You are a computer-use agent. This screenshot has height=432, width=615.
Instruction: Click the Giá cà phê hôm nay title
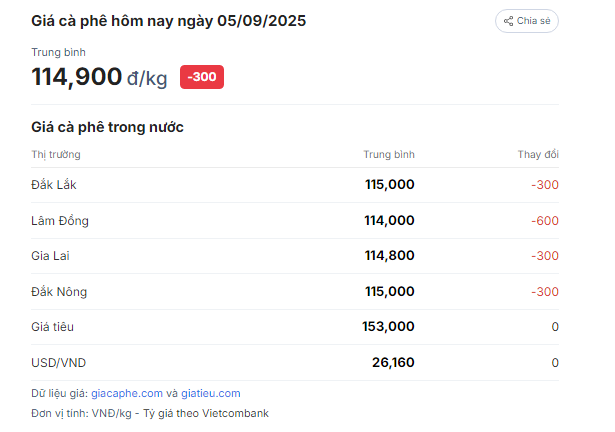point(169,21)
